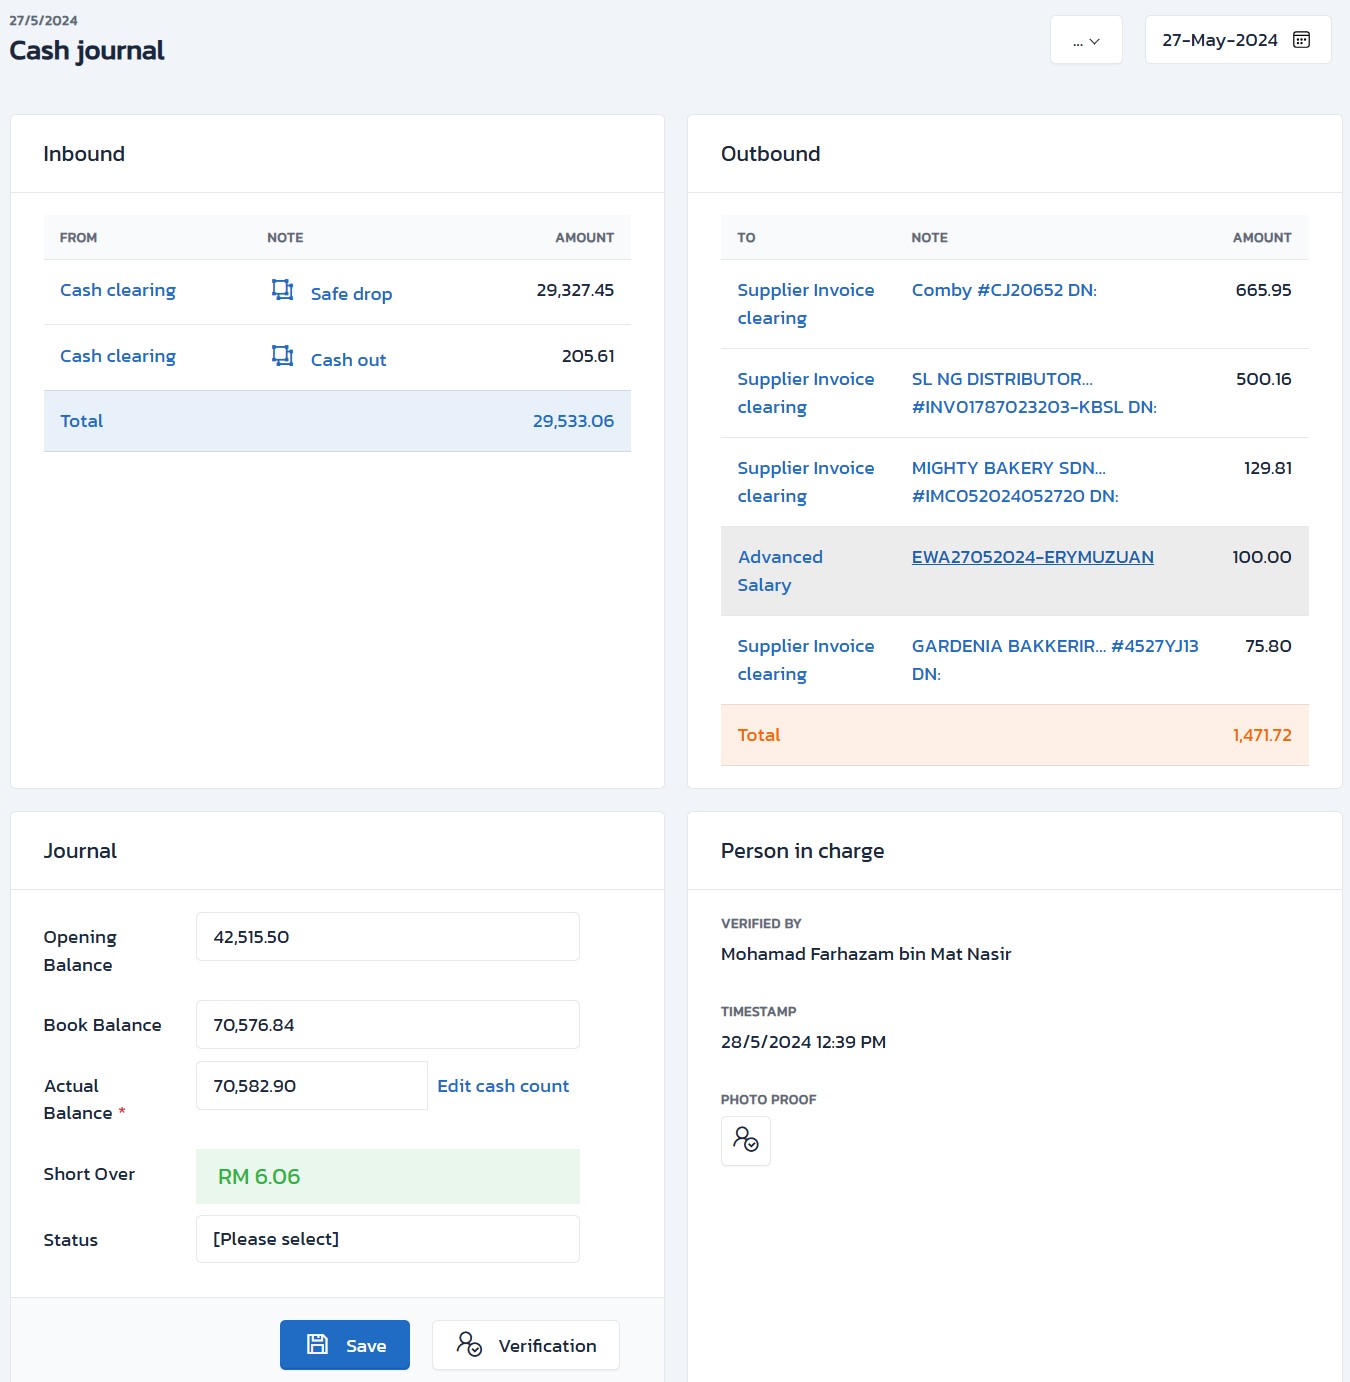Click the Actual Balance input field
Viewport: 1350px width, 1382px height.
[311, 1086]
